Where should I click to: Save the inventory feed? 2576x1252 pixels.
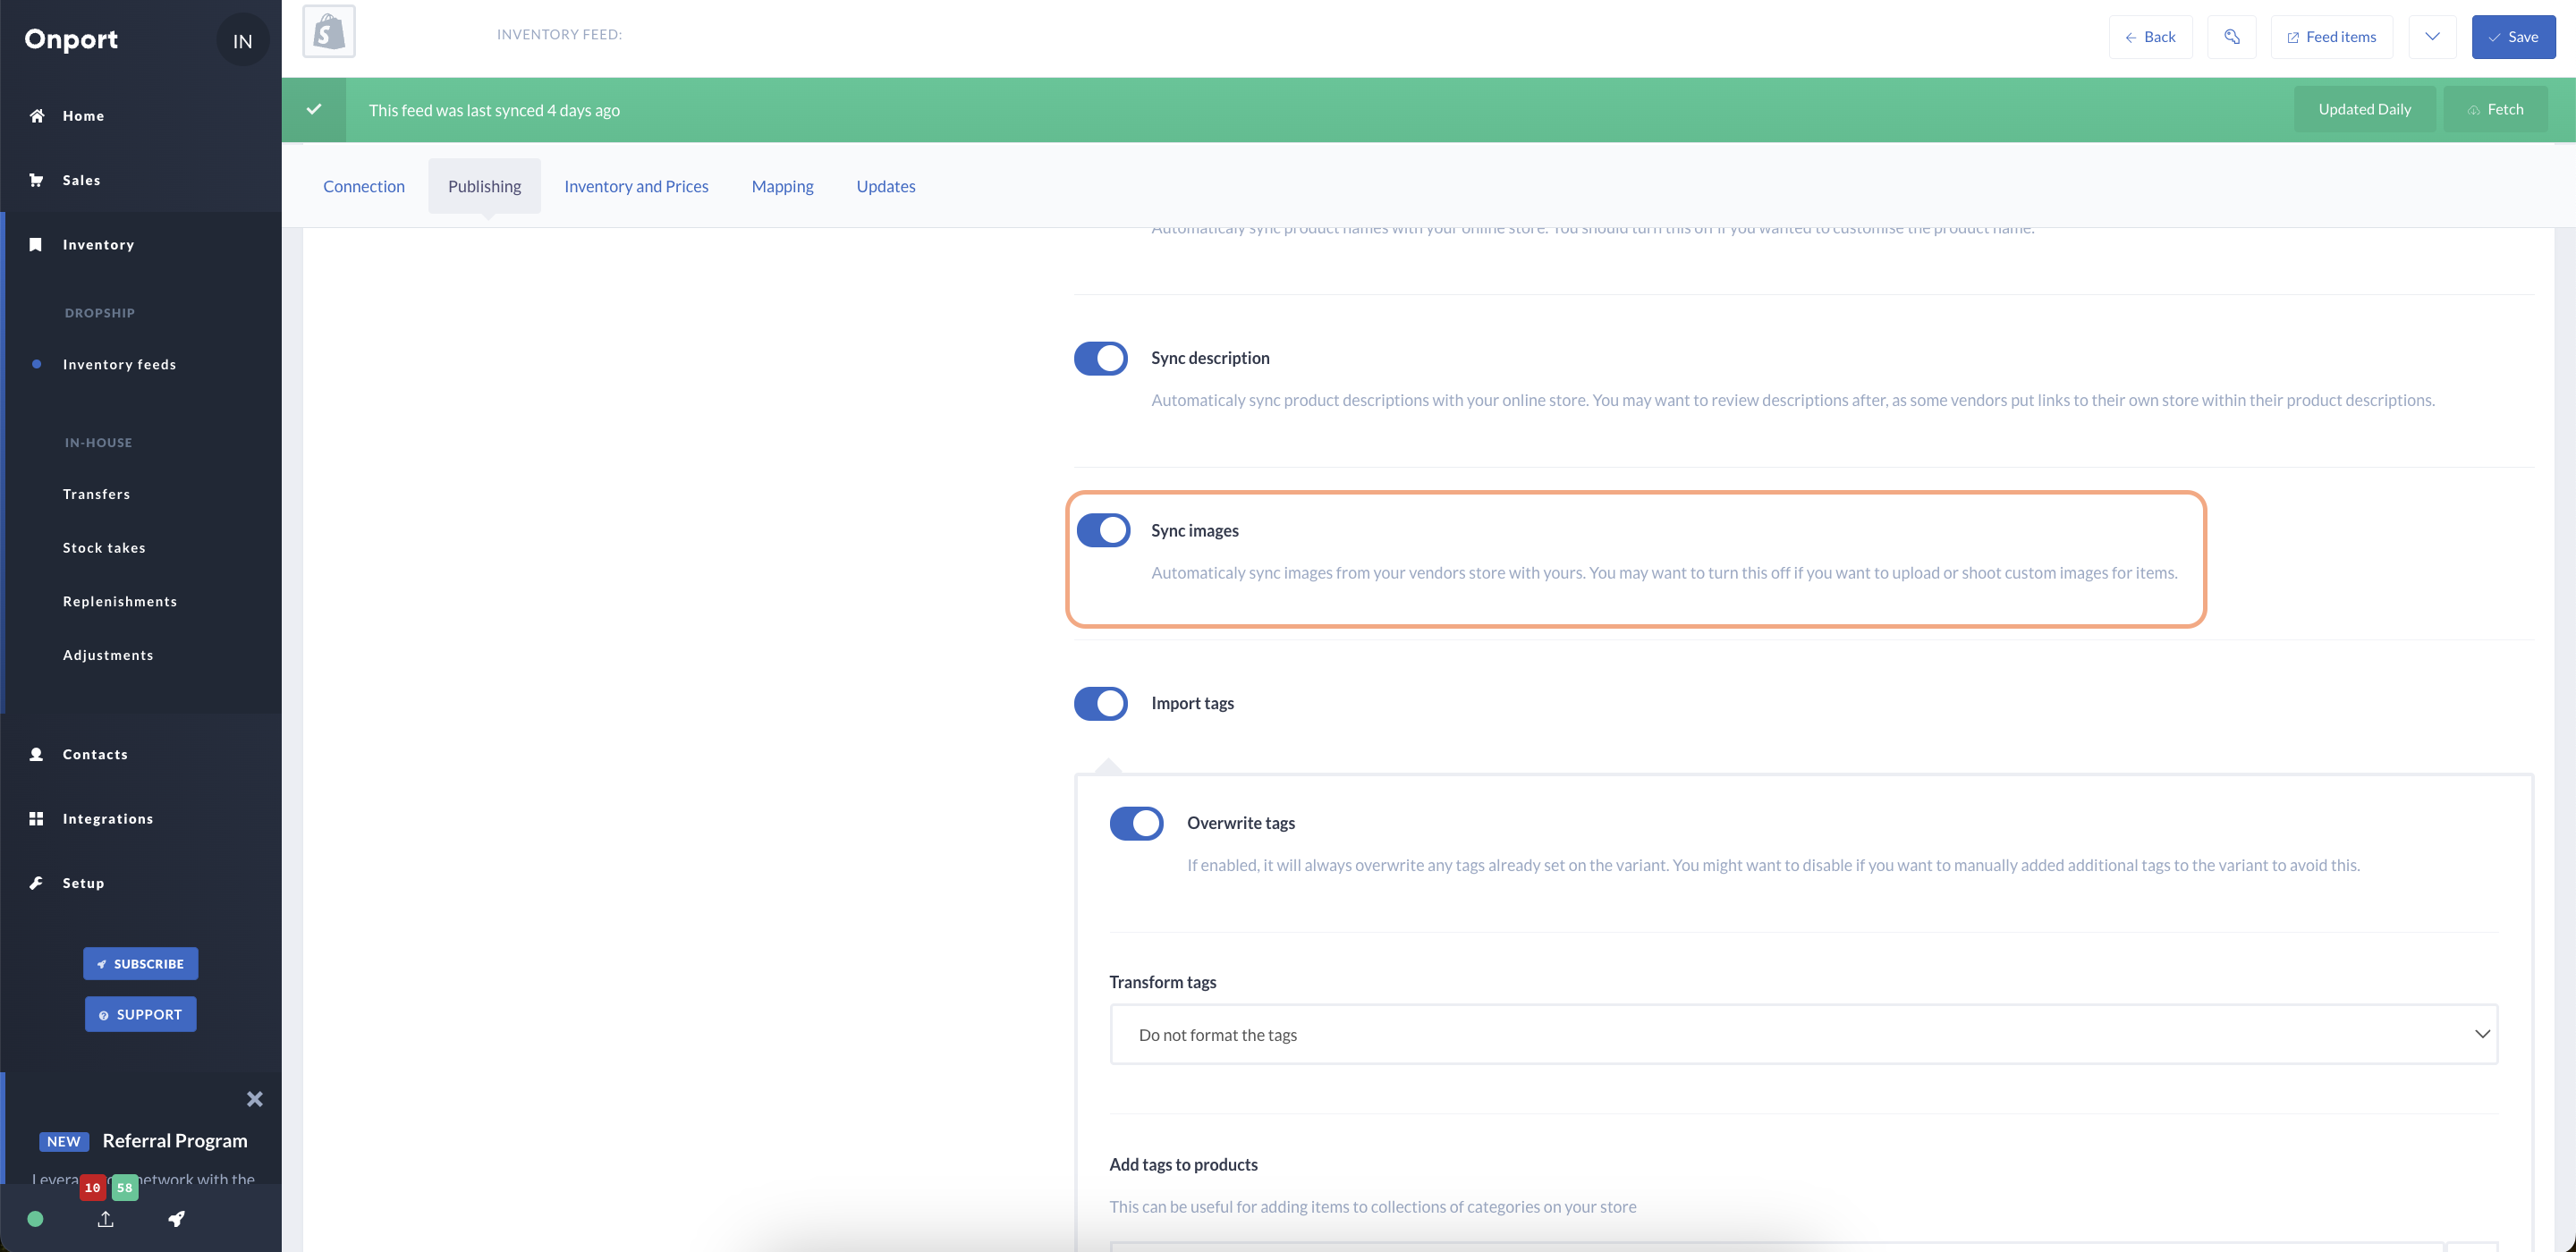tap(2513, 37)
